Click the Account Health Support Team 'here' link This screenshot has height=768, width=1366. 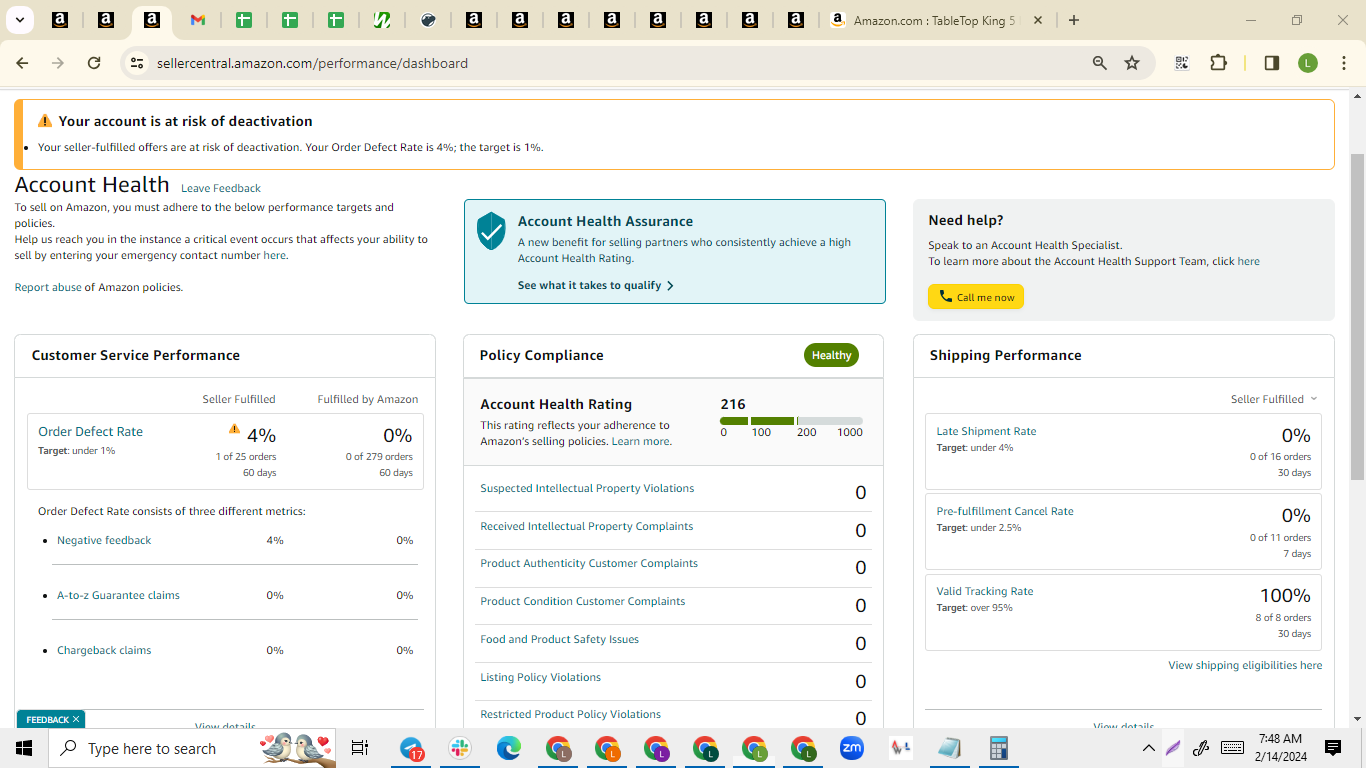tap(1248, 261)
